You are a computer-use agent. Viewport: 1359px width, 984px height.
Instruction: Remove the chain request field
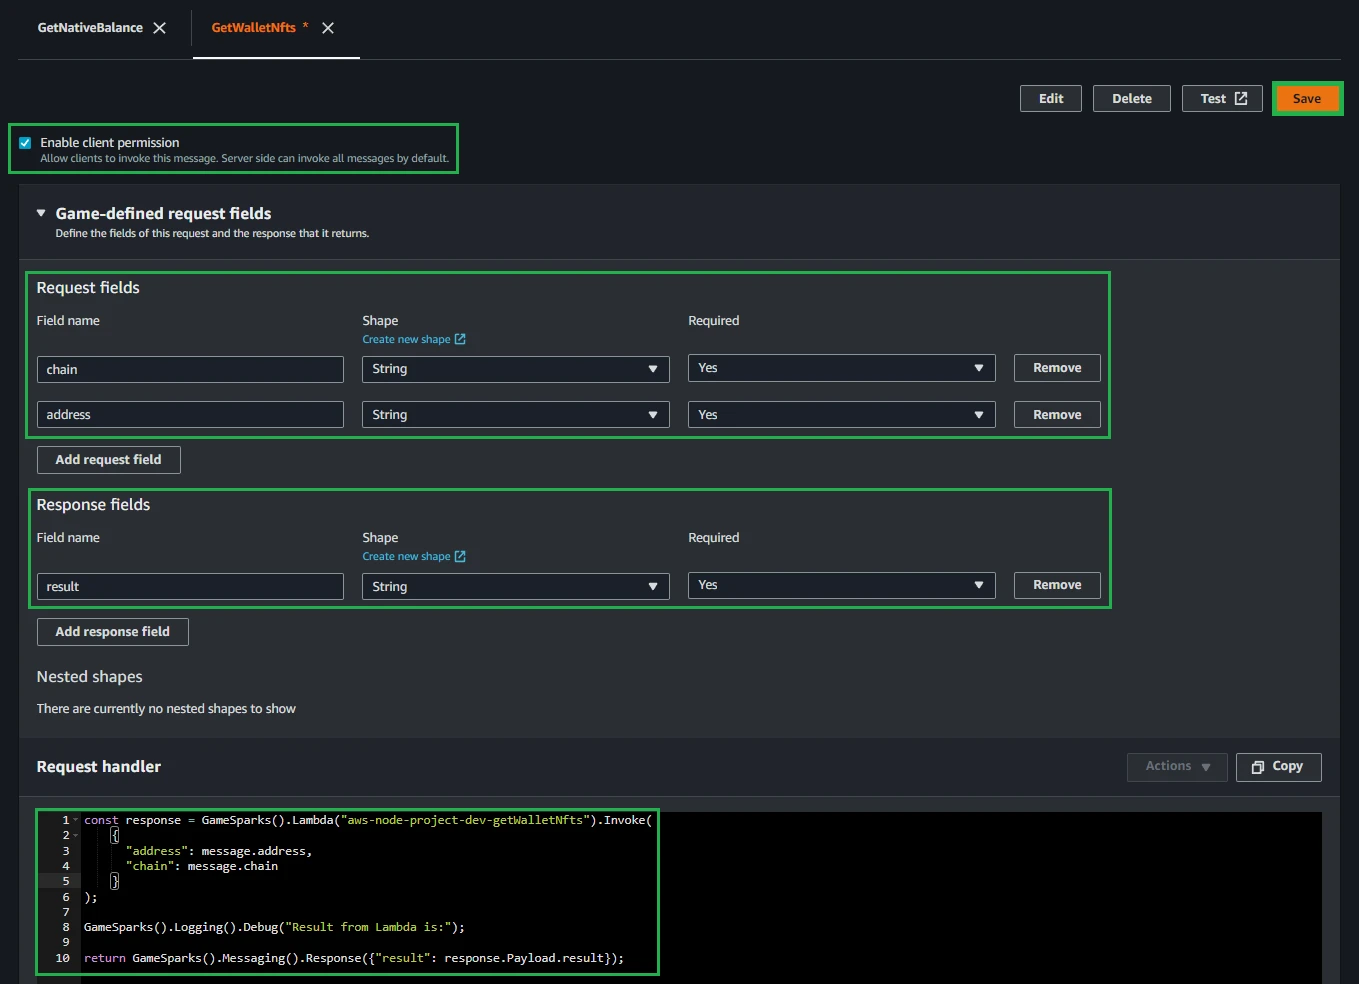1056,368
